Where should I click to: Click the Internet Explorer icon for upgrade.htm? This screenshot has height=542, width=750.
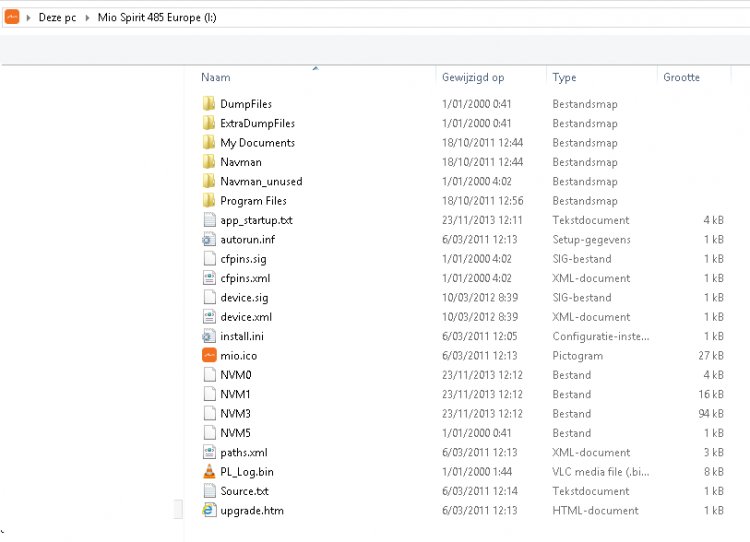209,510
